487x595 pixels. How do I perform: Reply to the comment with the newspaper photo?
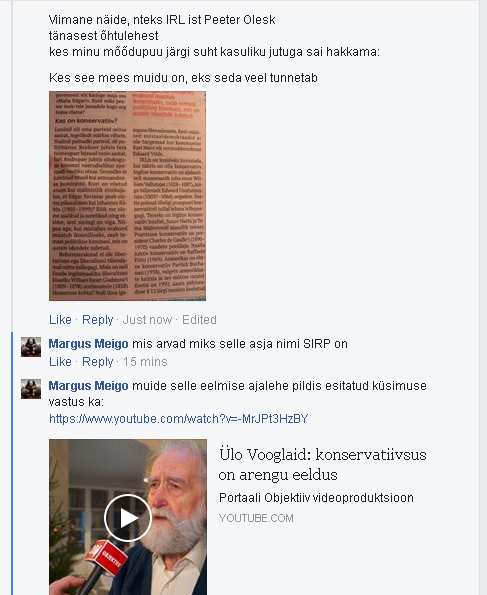tap(98, 320)
